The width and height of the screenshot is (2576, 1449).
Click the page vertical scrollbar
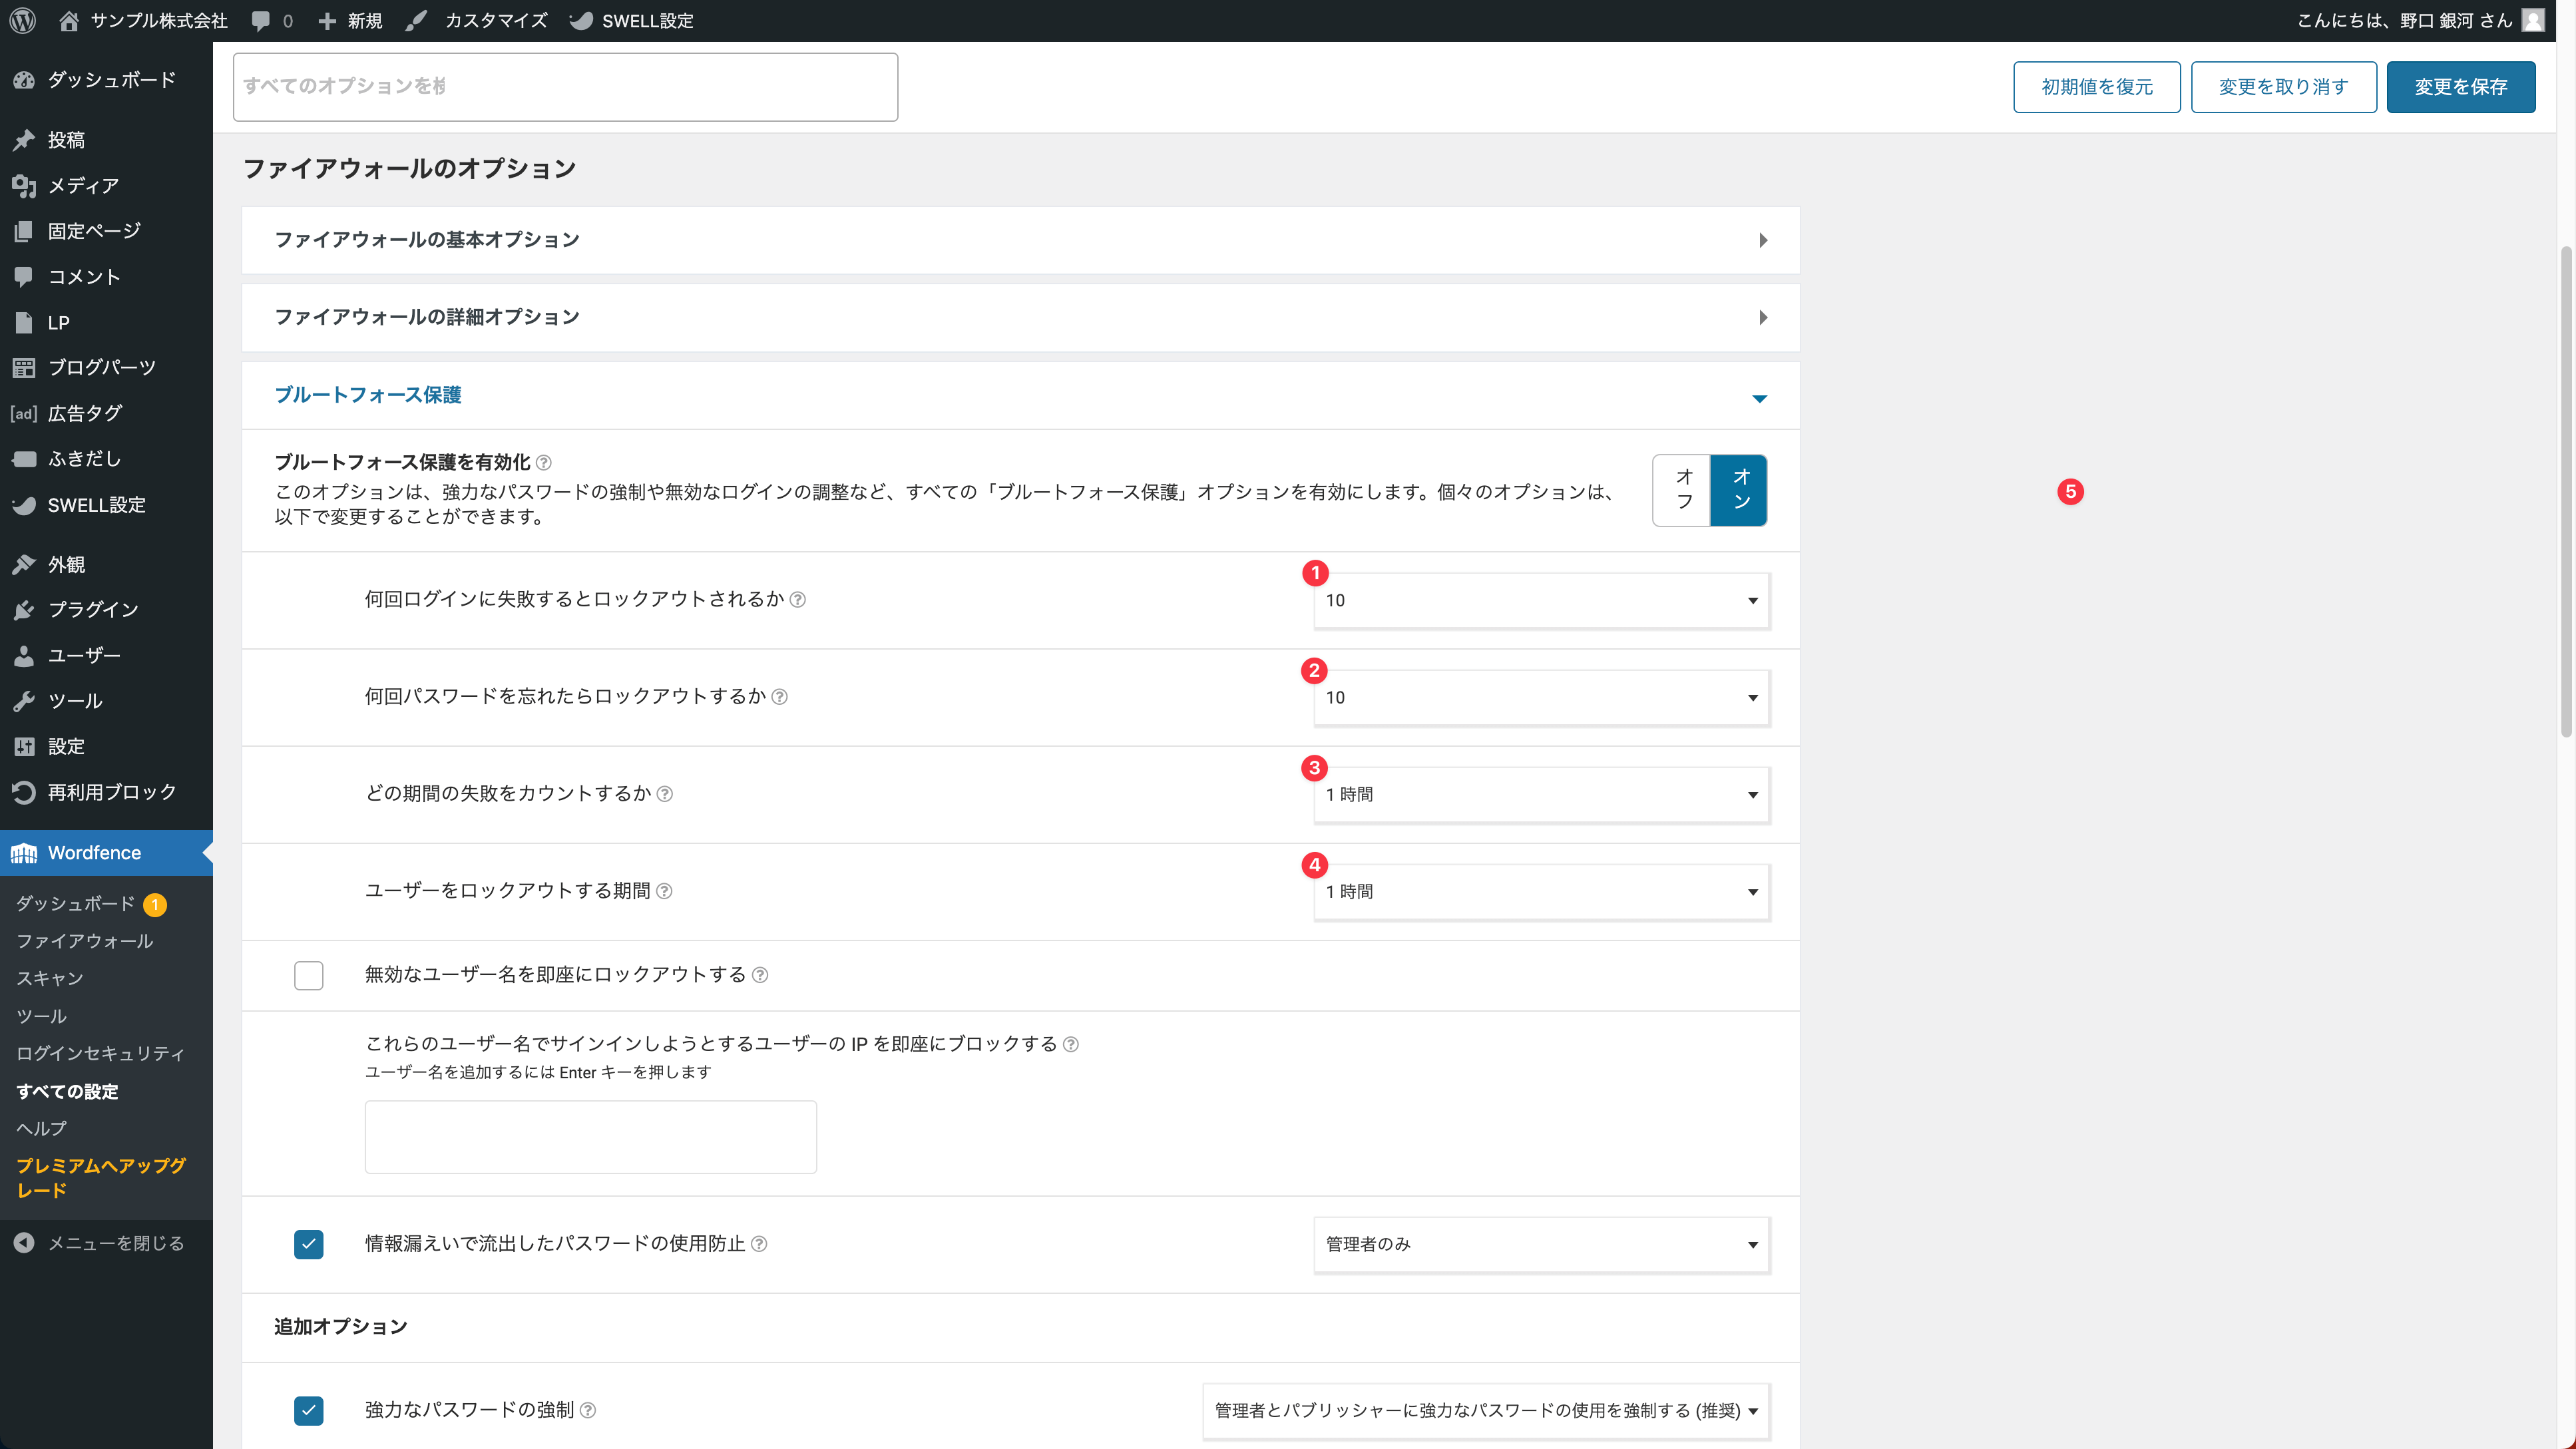pos(2566,490)
